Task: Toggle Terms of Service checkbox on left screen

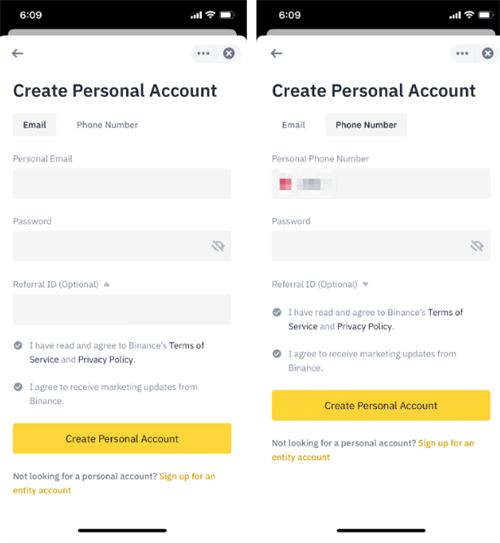Action: click(18, 345)
